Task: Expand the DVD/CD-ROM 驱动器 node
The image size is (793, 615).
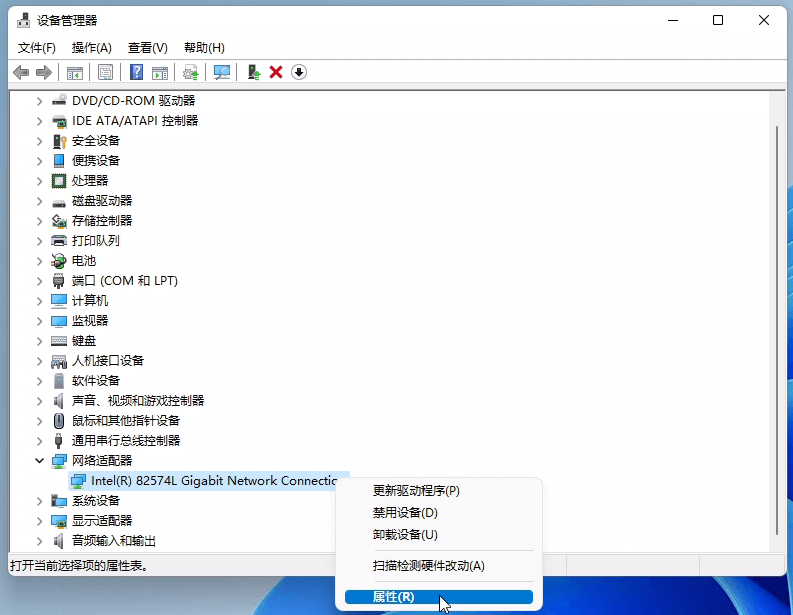Action: (x=40, y=100)
